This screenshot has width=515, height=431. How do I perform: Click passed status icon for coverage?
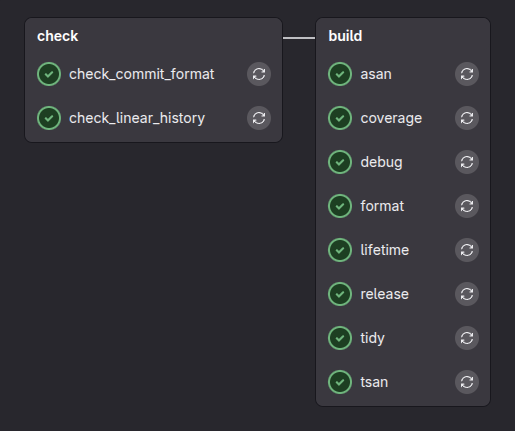(x=340, y=118)
